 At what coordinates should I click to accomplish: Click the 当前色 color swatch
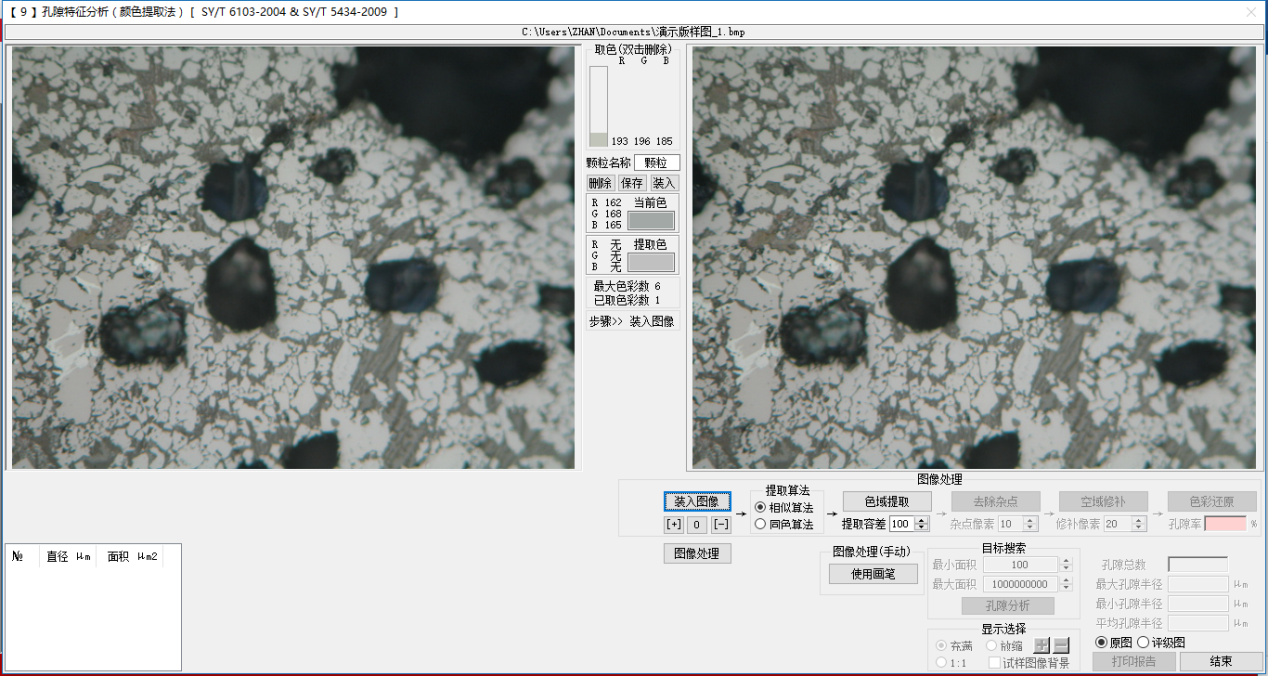[651, 221]
